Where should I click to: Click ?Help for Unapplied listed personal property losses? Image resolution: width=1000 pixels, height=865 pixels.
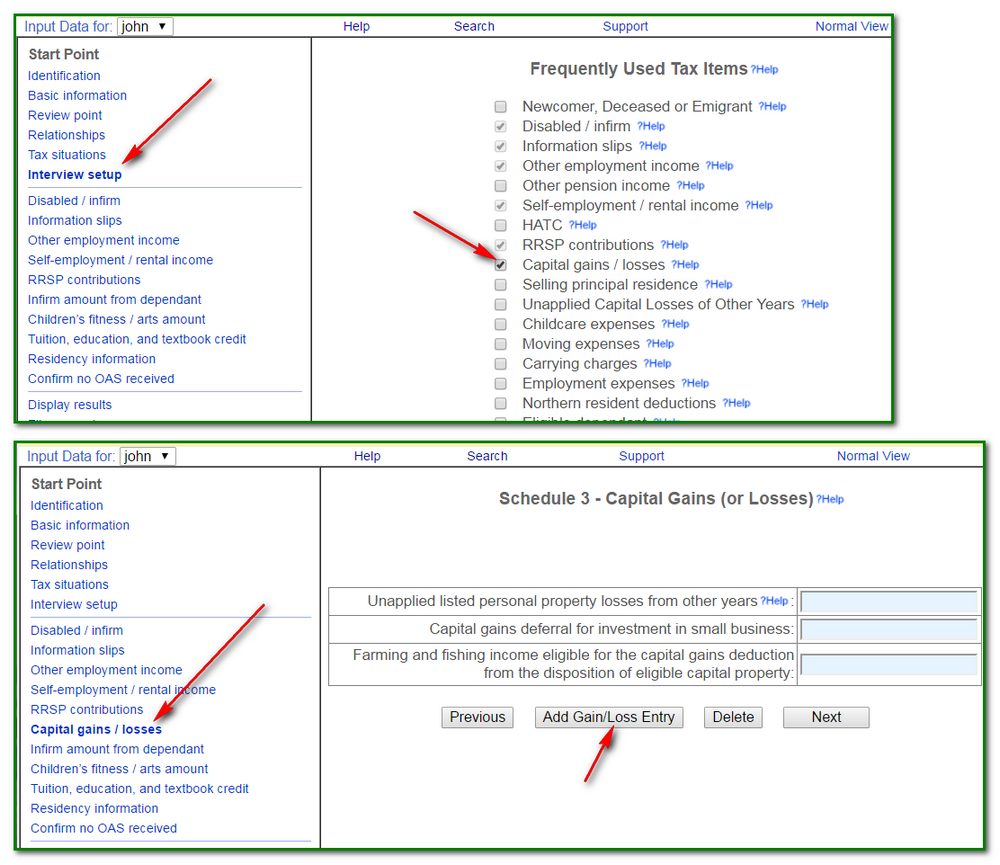(774, 601)
